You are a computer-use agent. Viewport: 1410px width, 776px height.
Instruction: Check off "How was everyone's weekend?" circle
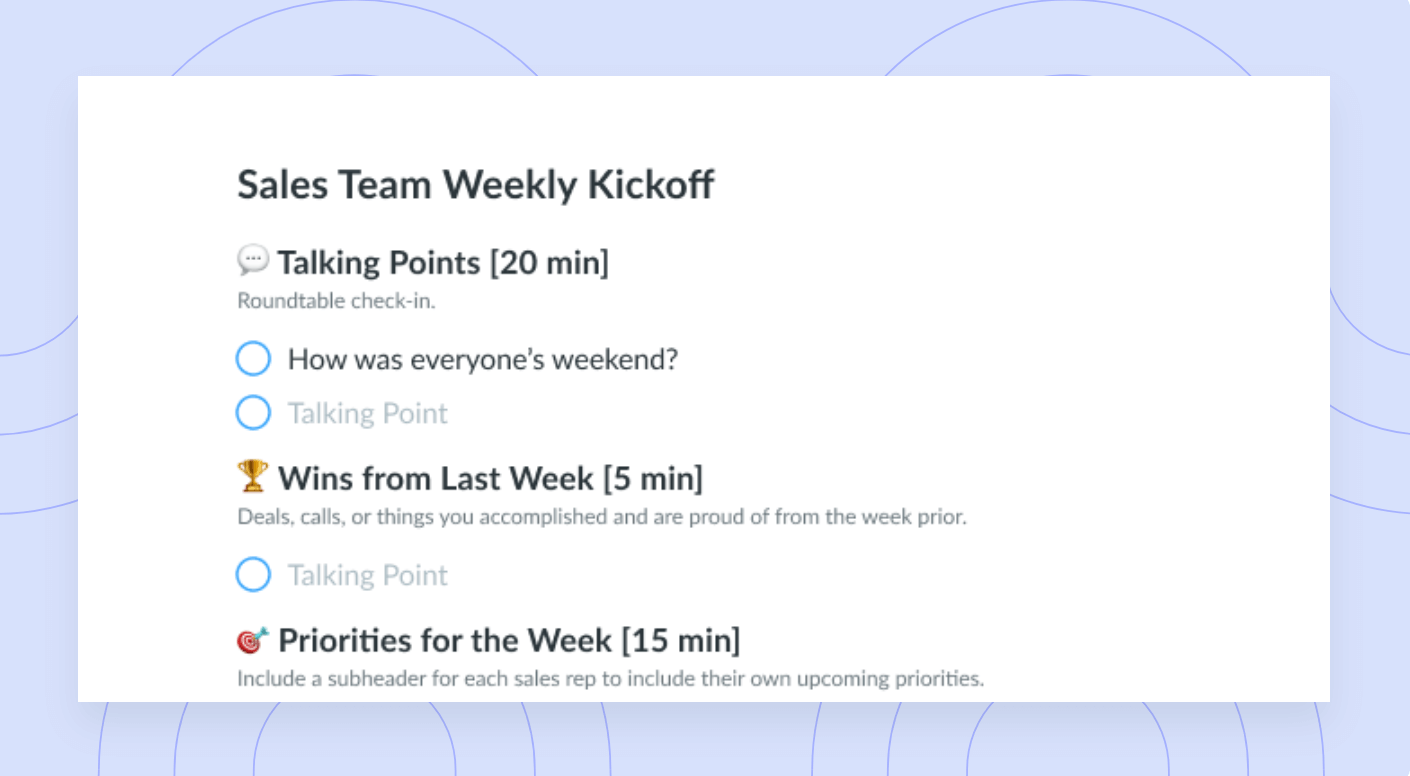(253, 359)
